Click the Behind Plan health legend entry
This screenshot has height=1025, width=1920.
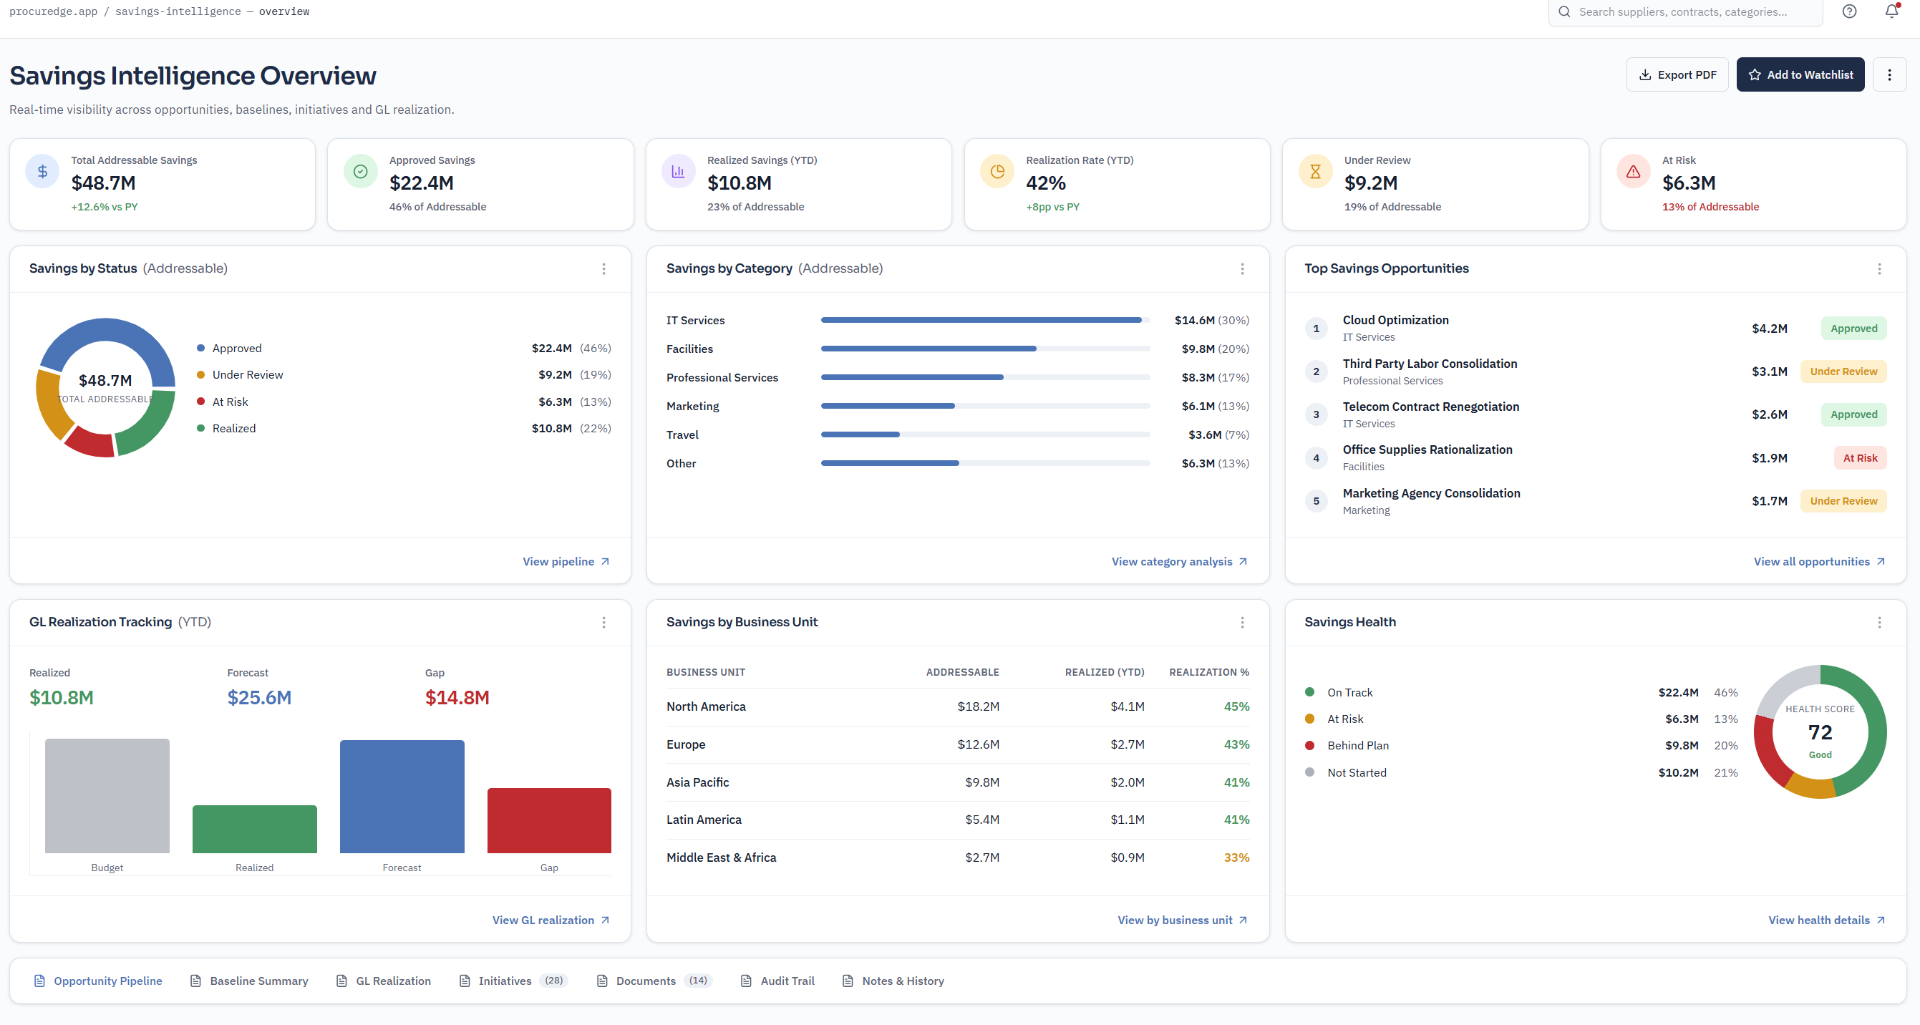click(1521, 746)
